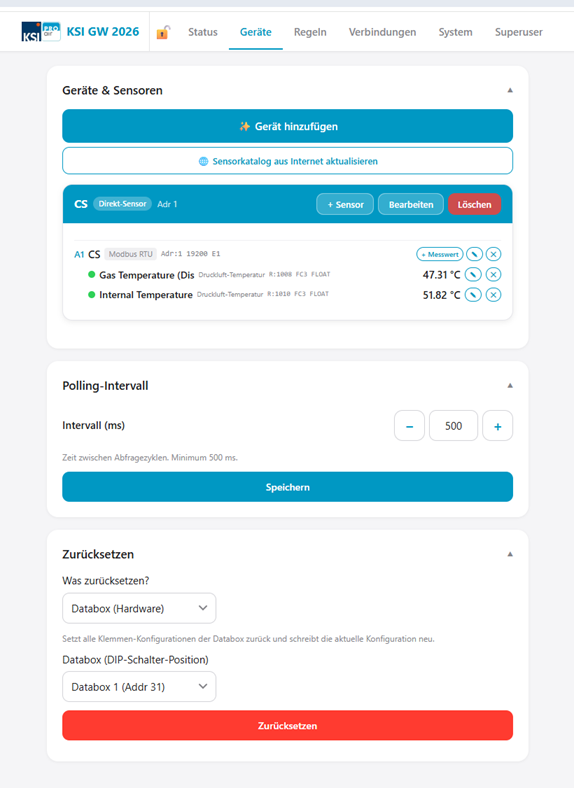Collapse the Polling-Intervall section

[510, 385]
